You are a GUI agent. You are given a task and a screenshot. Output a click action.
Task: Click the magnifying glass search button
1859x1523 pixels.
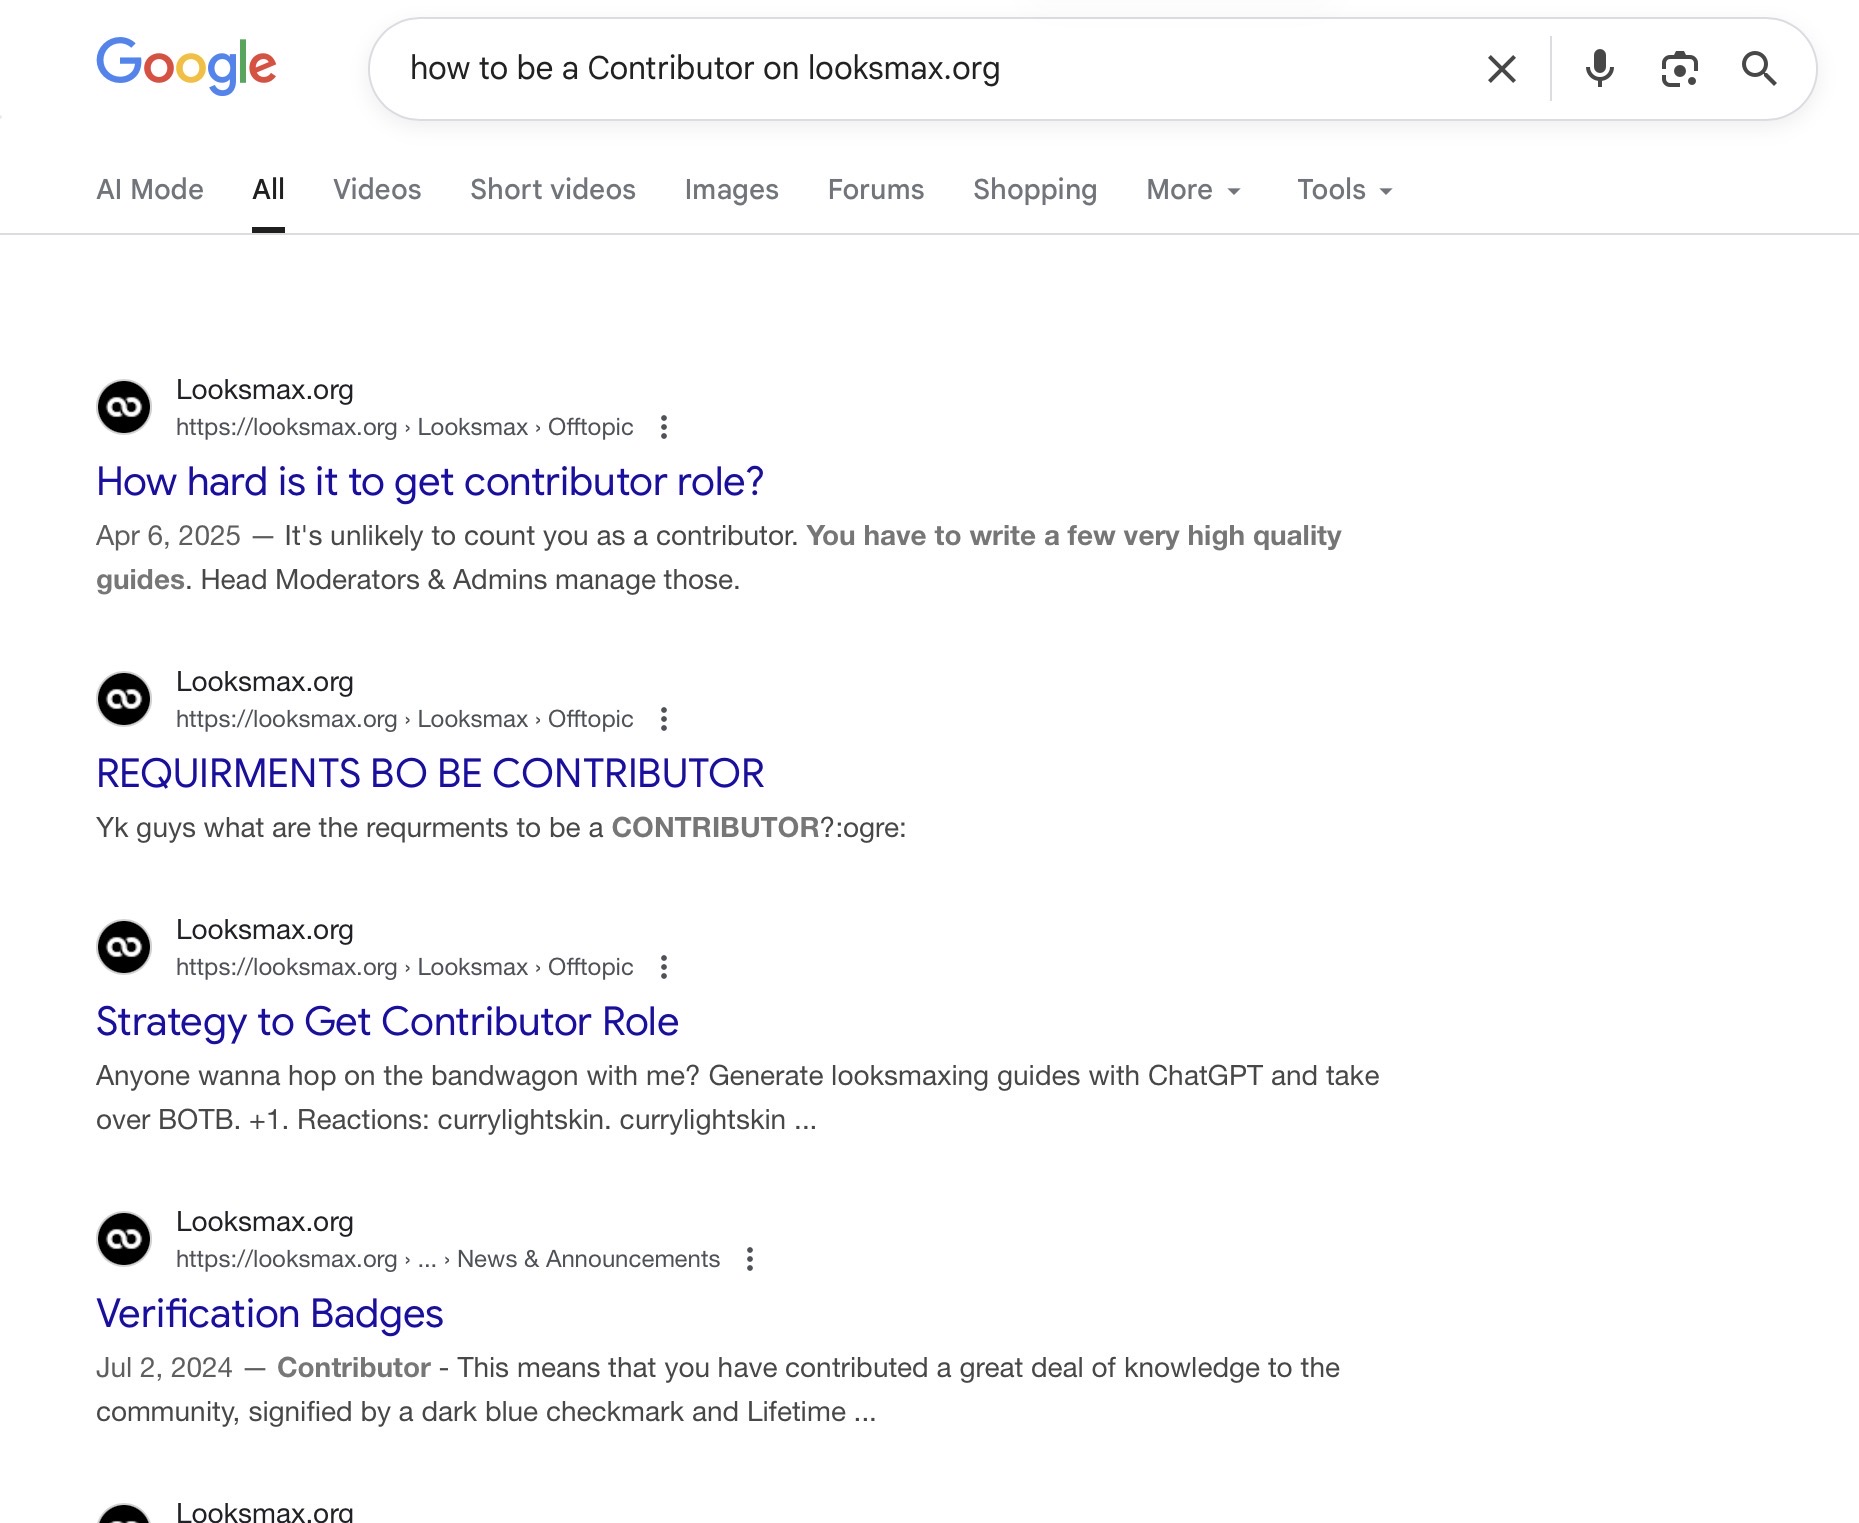click(x=1758, y=69)
